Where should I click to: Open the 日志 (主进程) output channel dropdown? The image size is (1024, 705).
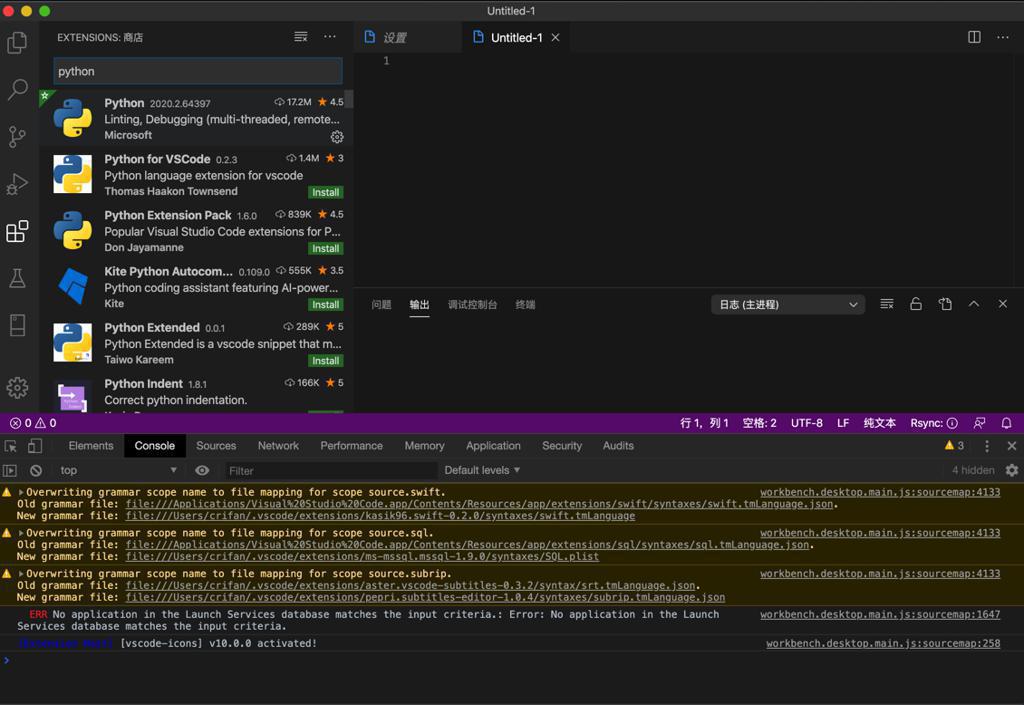pos(787,304)
